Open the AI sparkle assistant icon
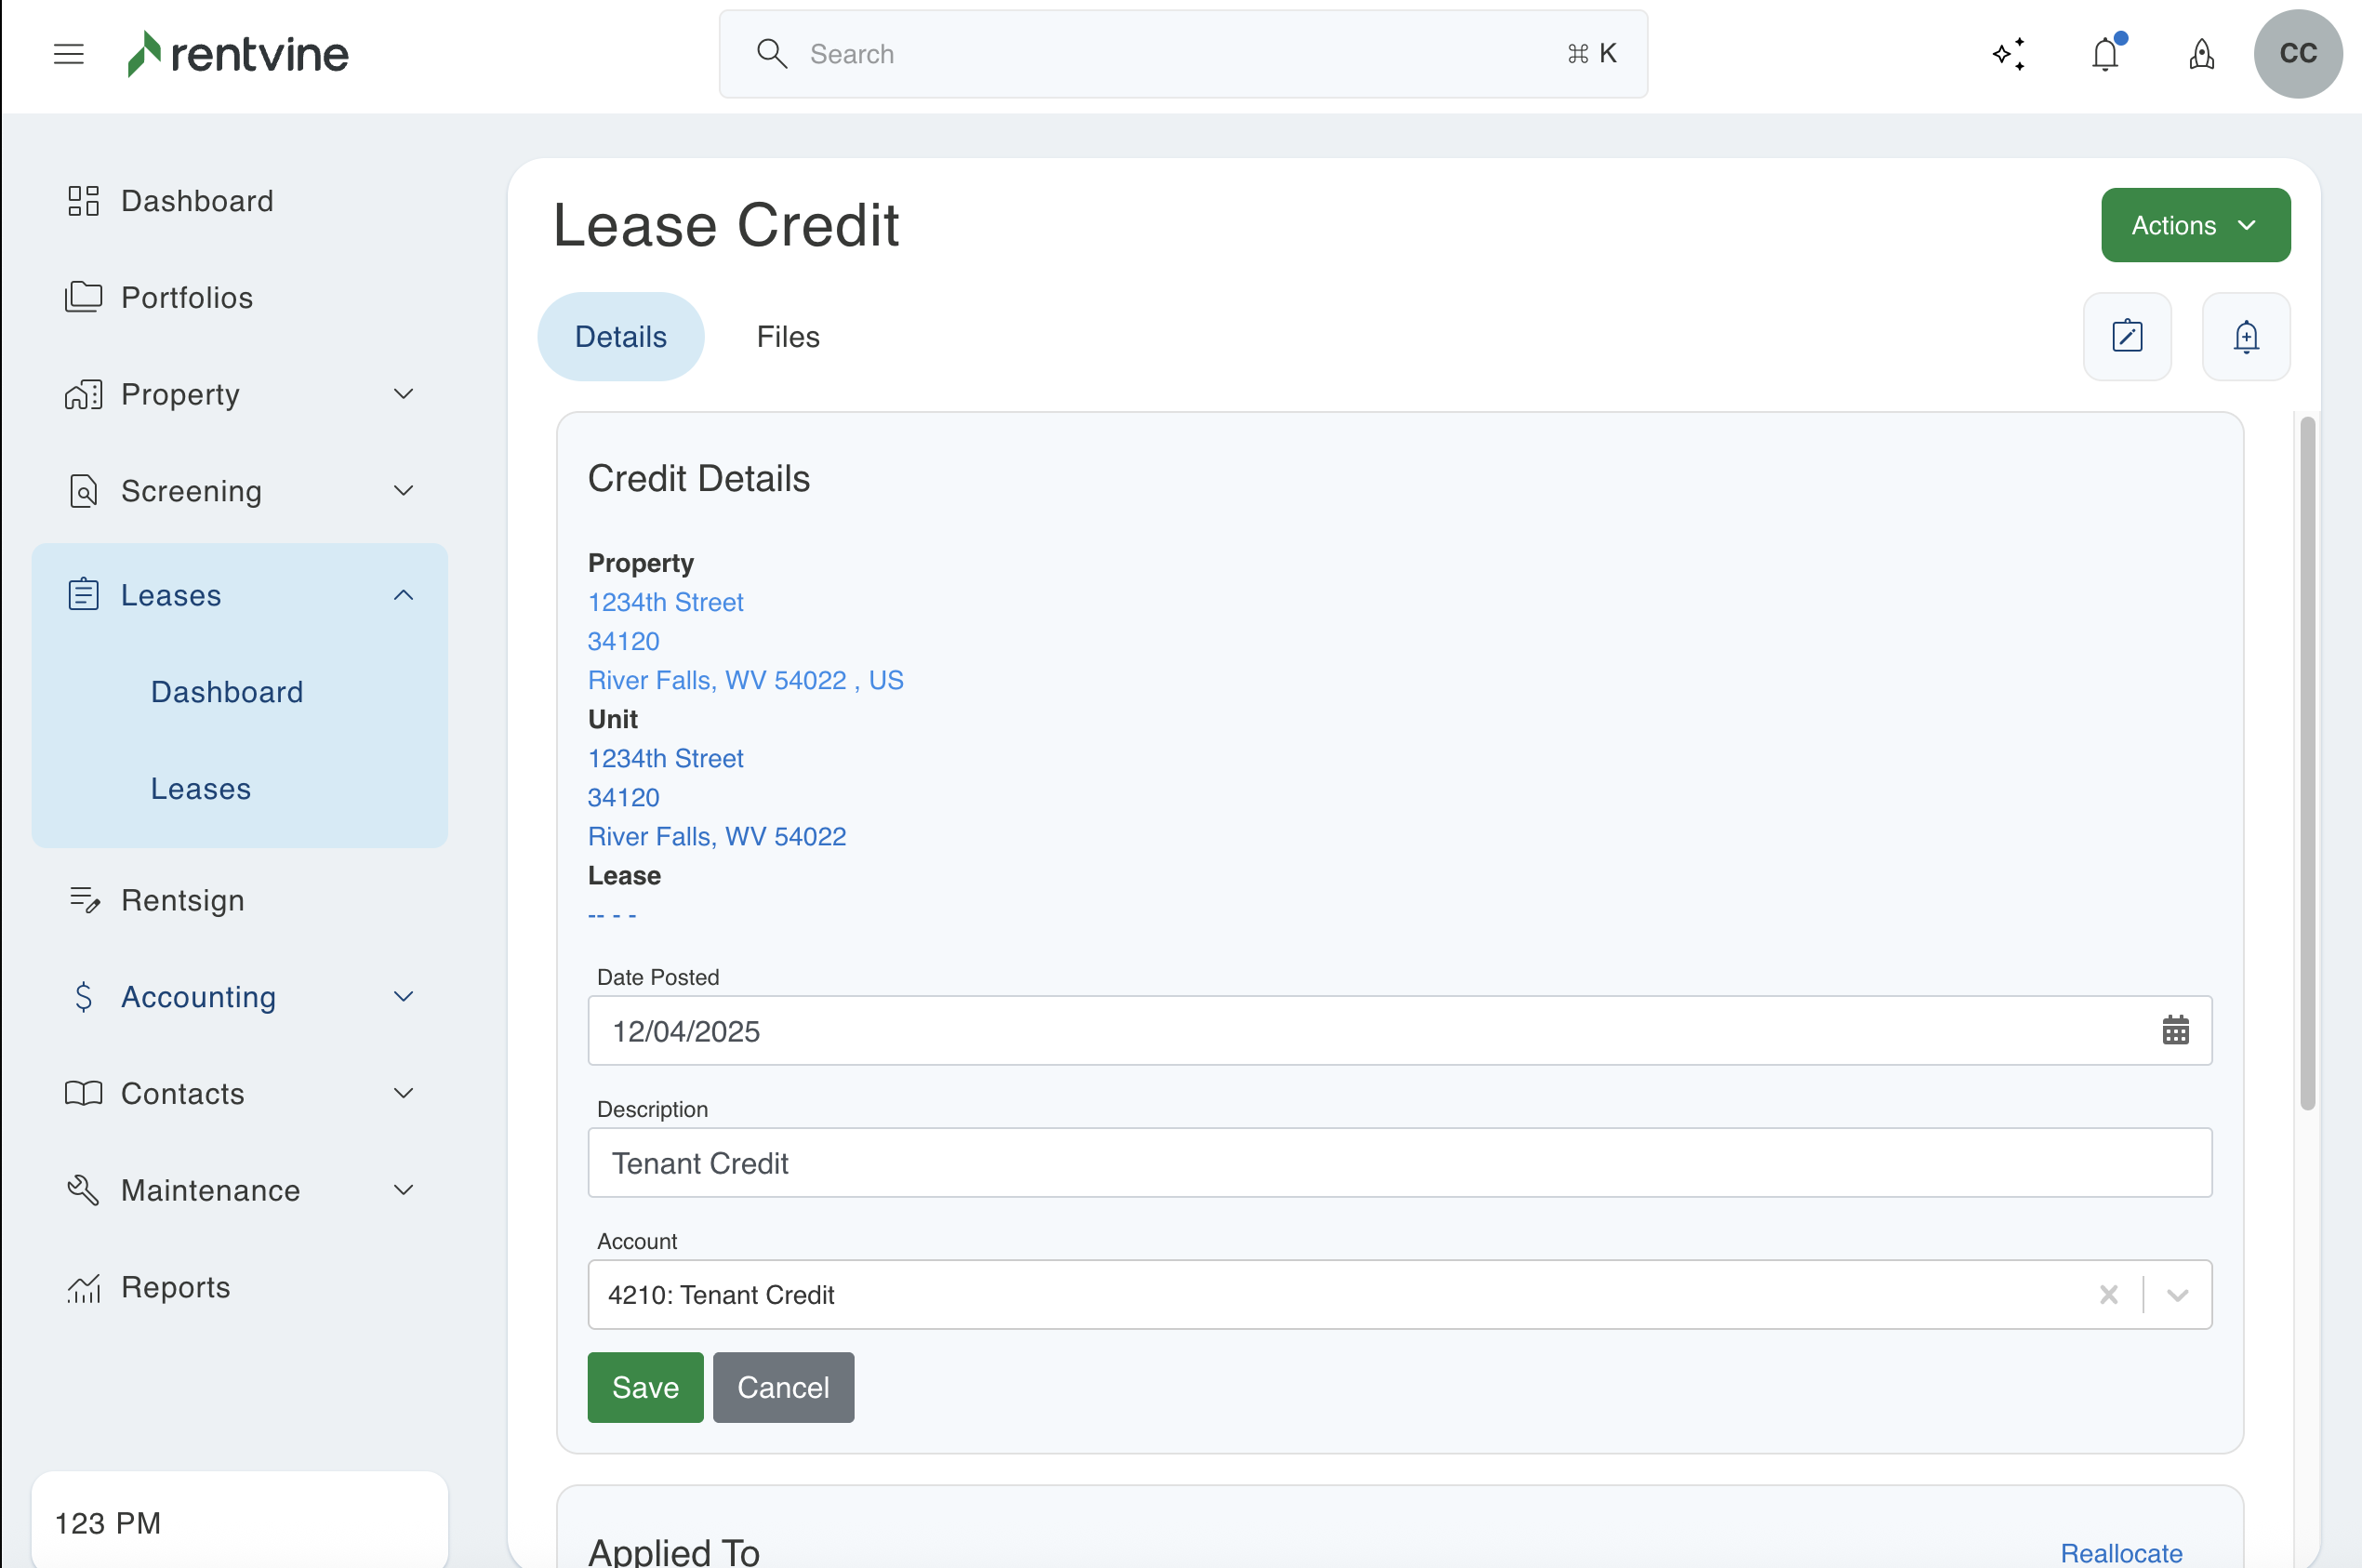The image size is (2362, 1568). click(2009, 54)
